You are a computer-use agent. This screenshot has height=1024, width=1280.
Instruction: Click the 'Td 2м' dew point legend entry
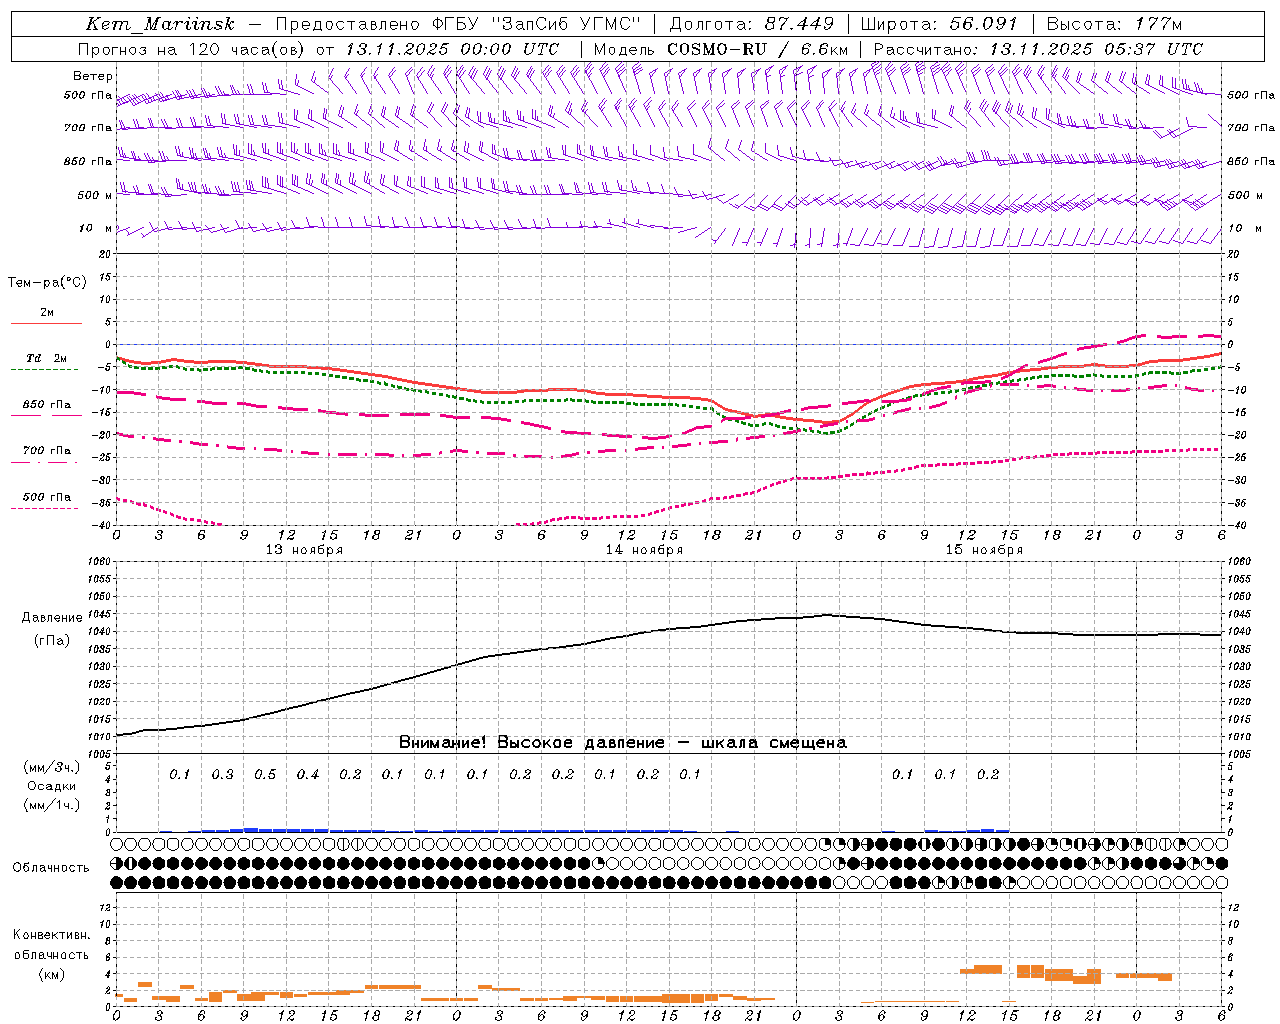[x=47, y=358]
